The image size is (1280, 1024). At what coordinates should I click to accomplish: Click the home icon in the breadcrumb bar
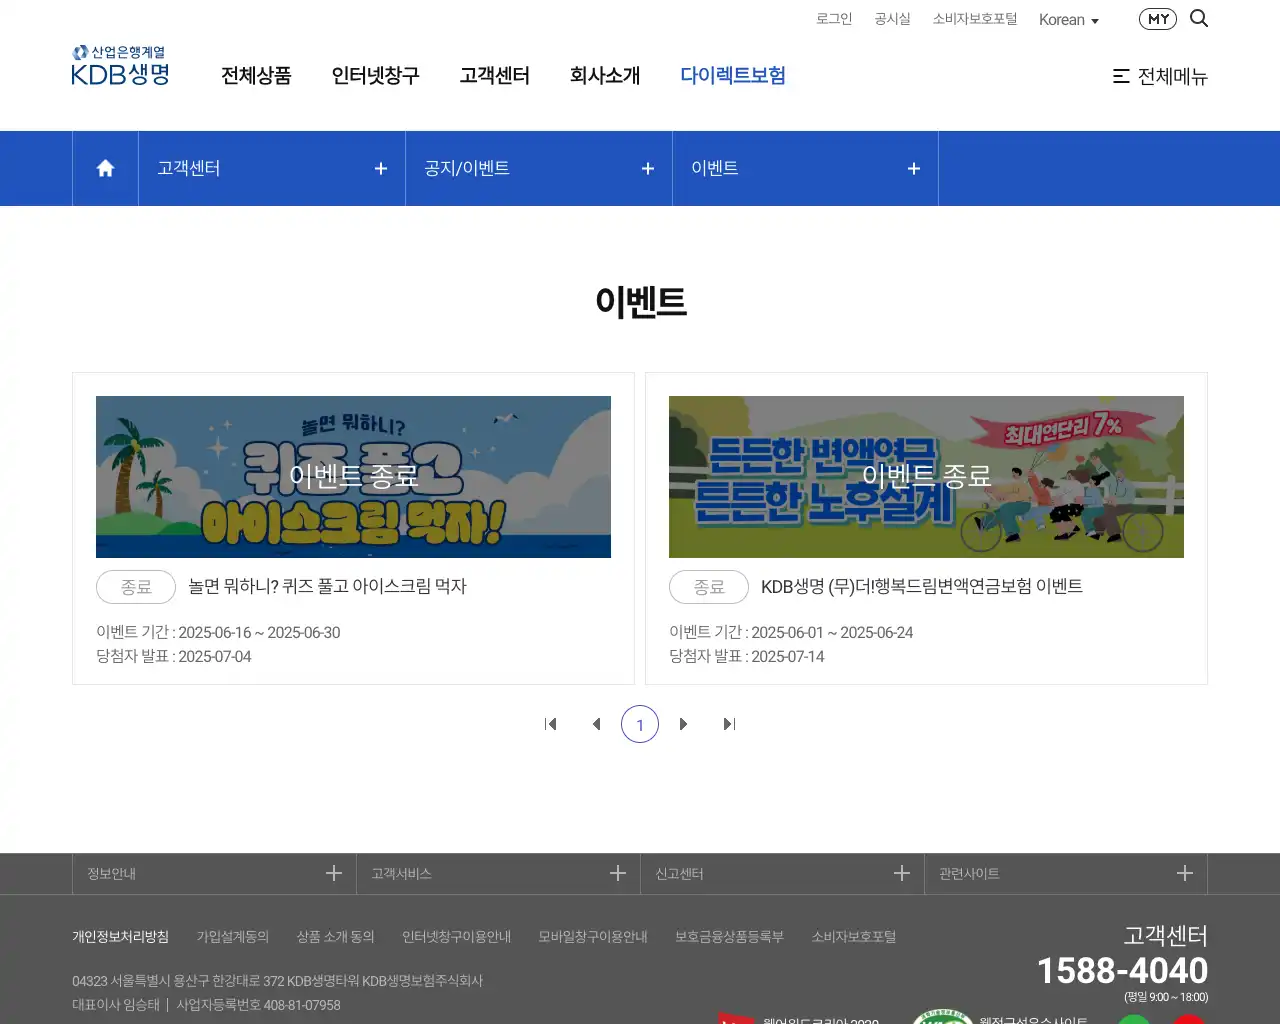104,168
